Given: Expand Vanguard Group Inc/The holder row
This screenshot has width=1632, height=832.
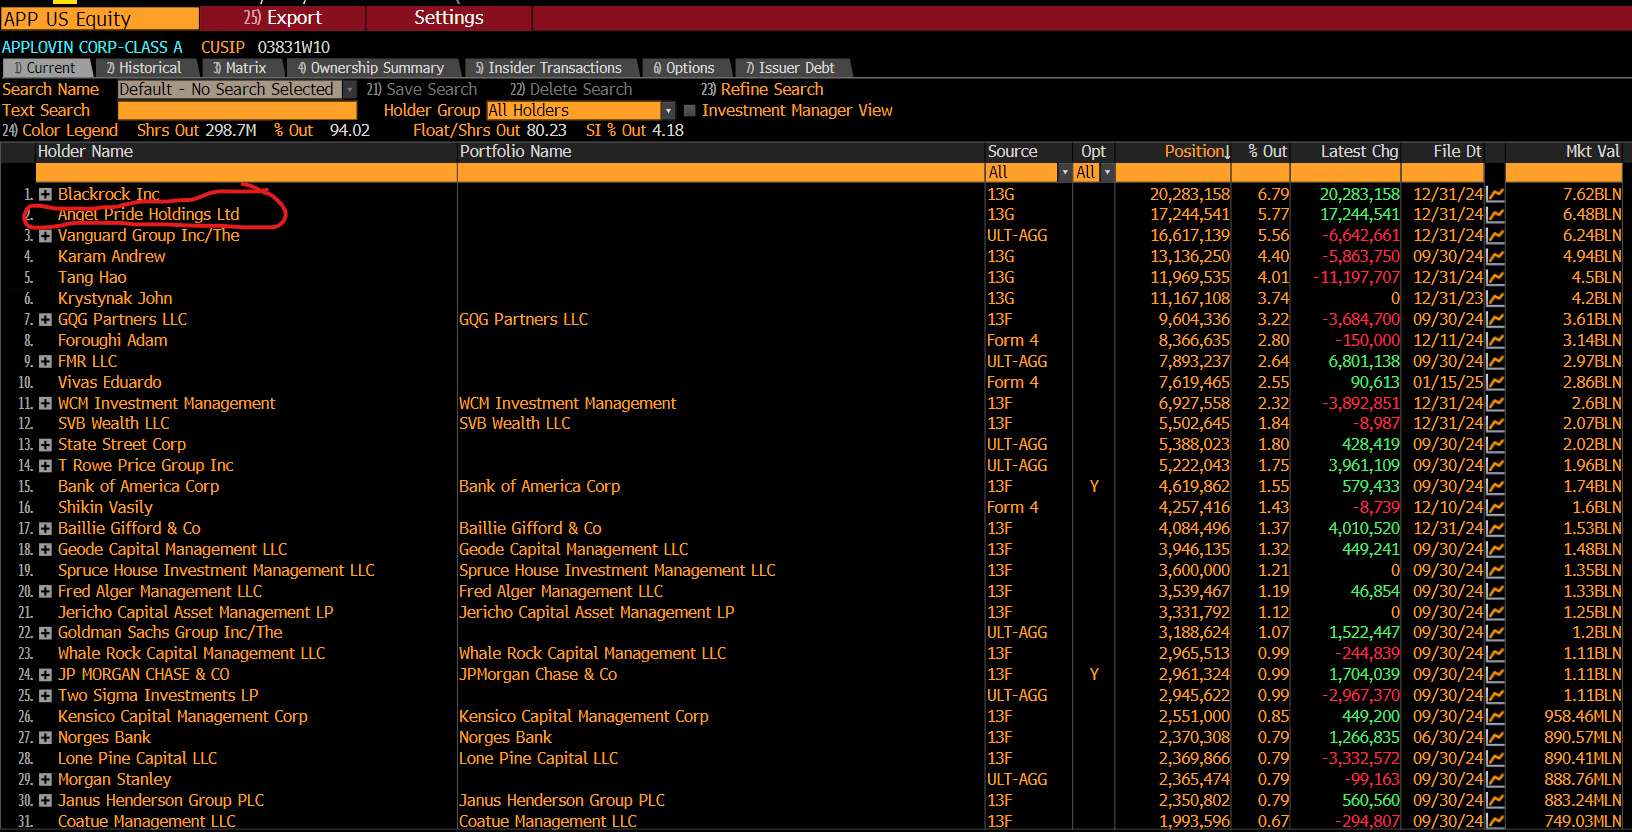Looking at the screenshot, I should 45,236.
